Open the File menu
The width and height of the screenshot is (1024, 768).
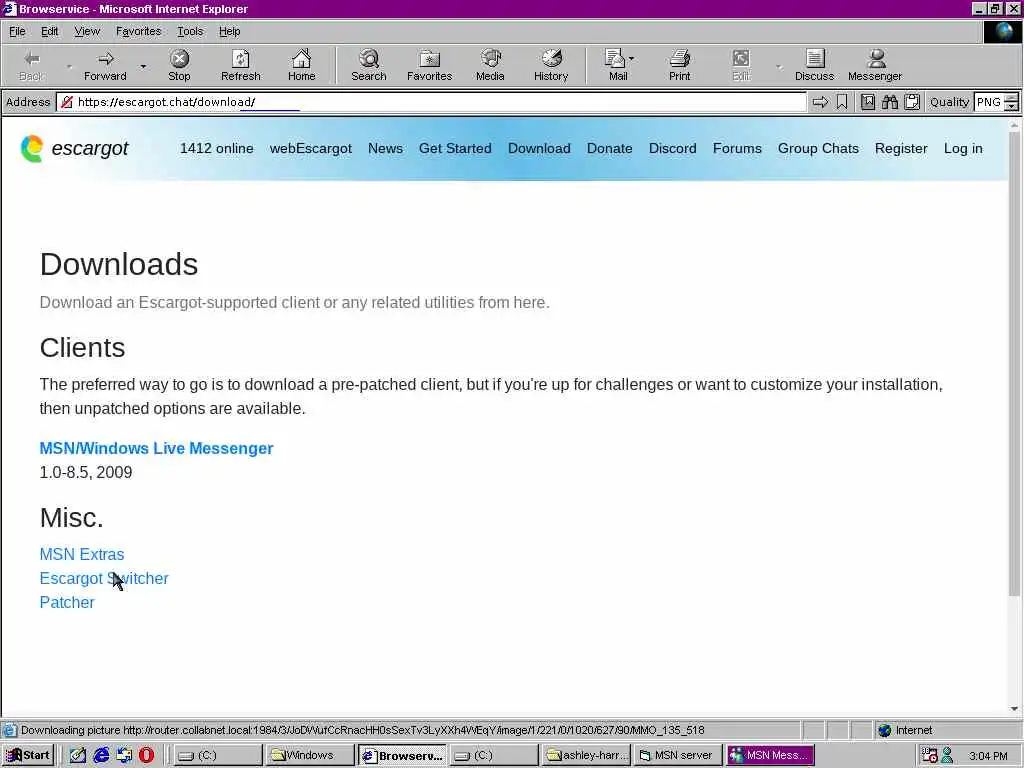(x=17, y=31)
